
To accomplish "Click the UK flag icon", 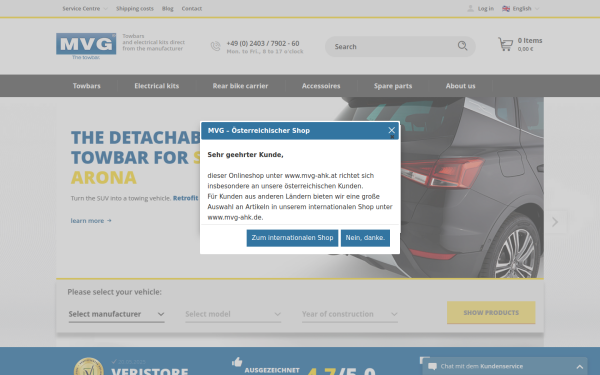I will point(506,8).
